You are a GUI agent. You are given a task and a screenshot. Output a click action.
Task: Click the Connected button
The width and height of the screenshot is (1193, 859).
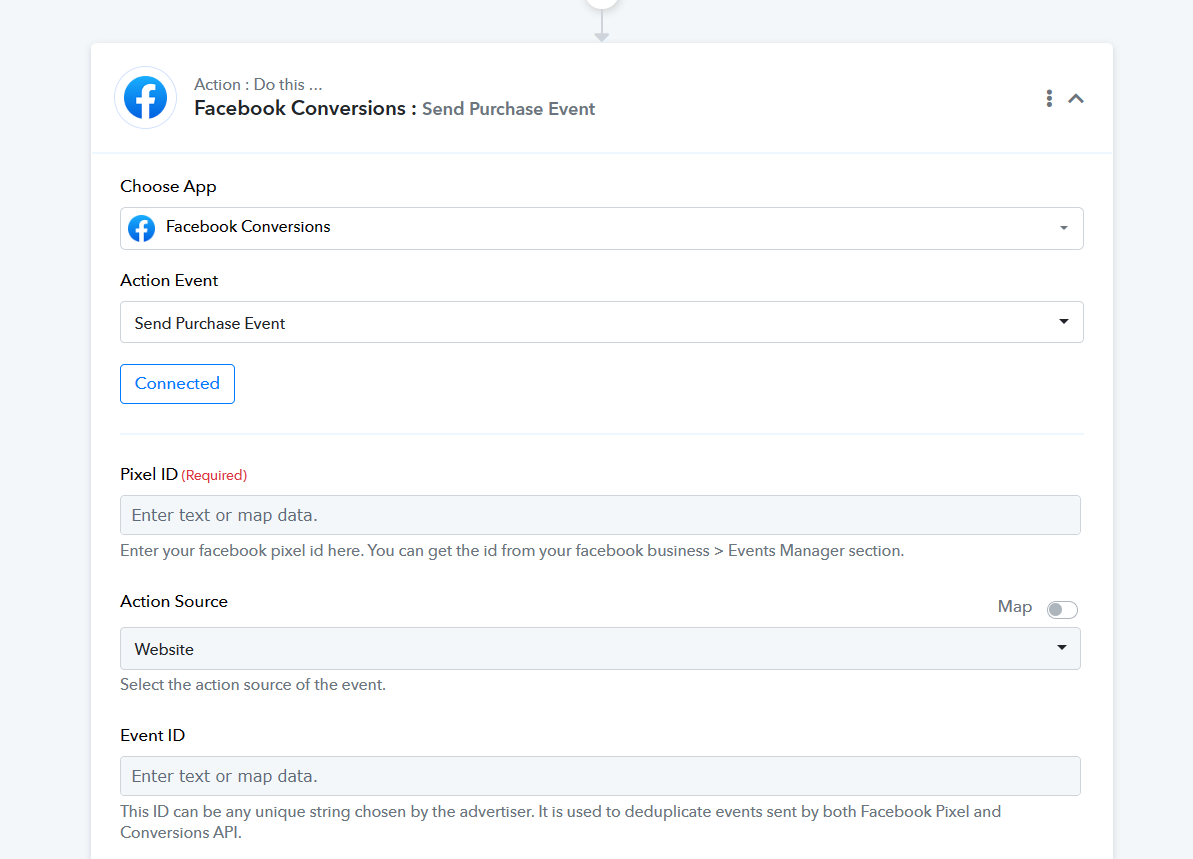pyautogui.click(x=177, y=383)
